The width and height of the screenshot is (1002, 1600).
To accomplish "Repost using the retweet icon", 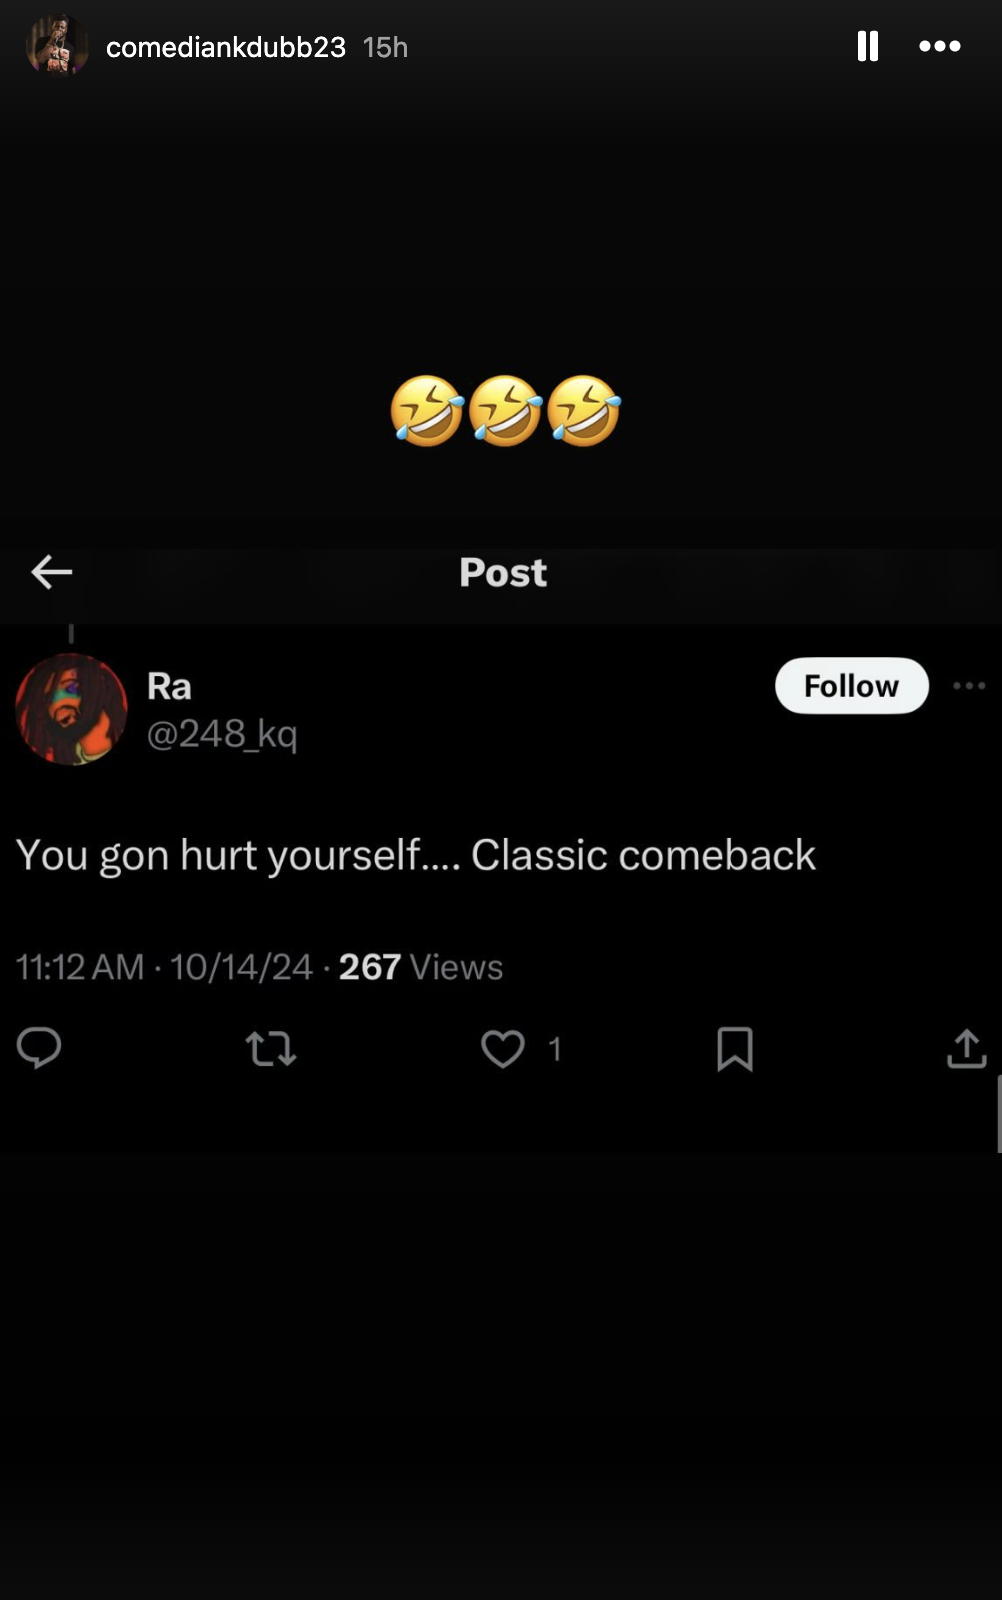I will pos(271,1048).
